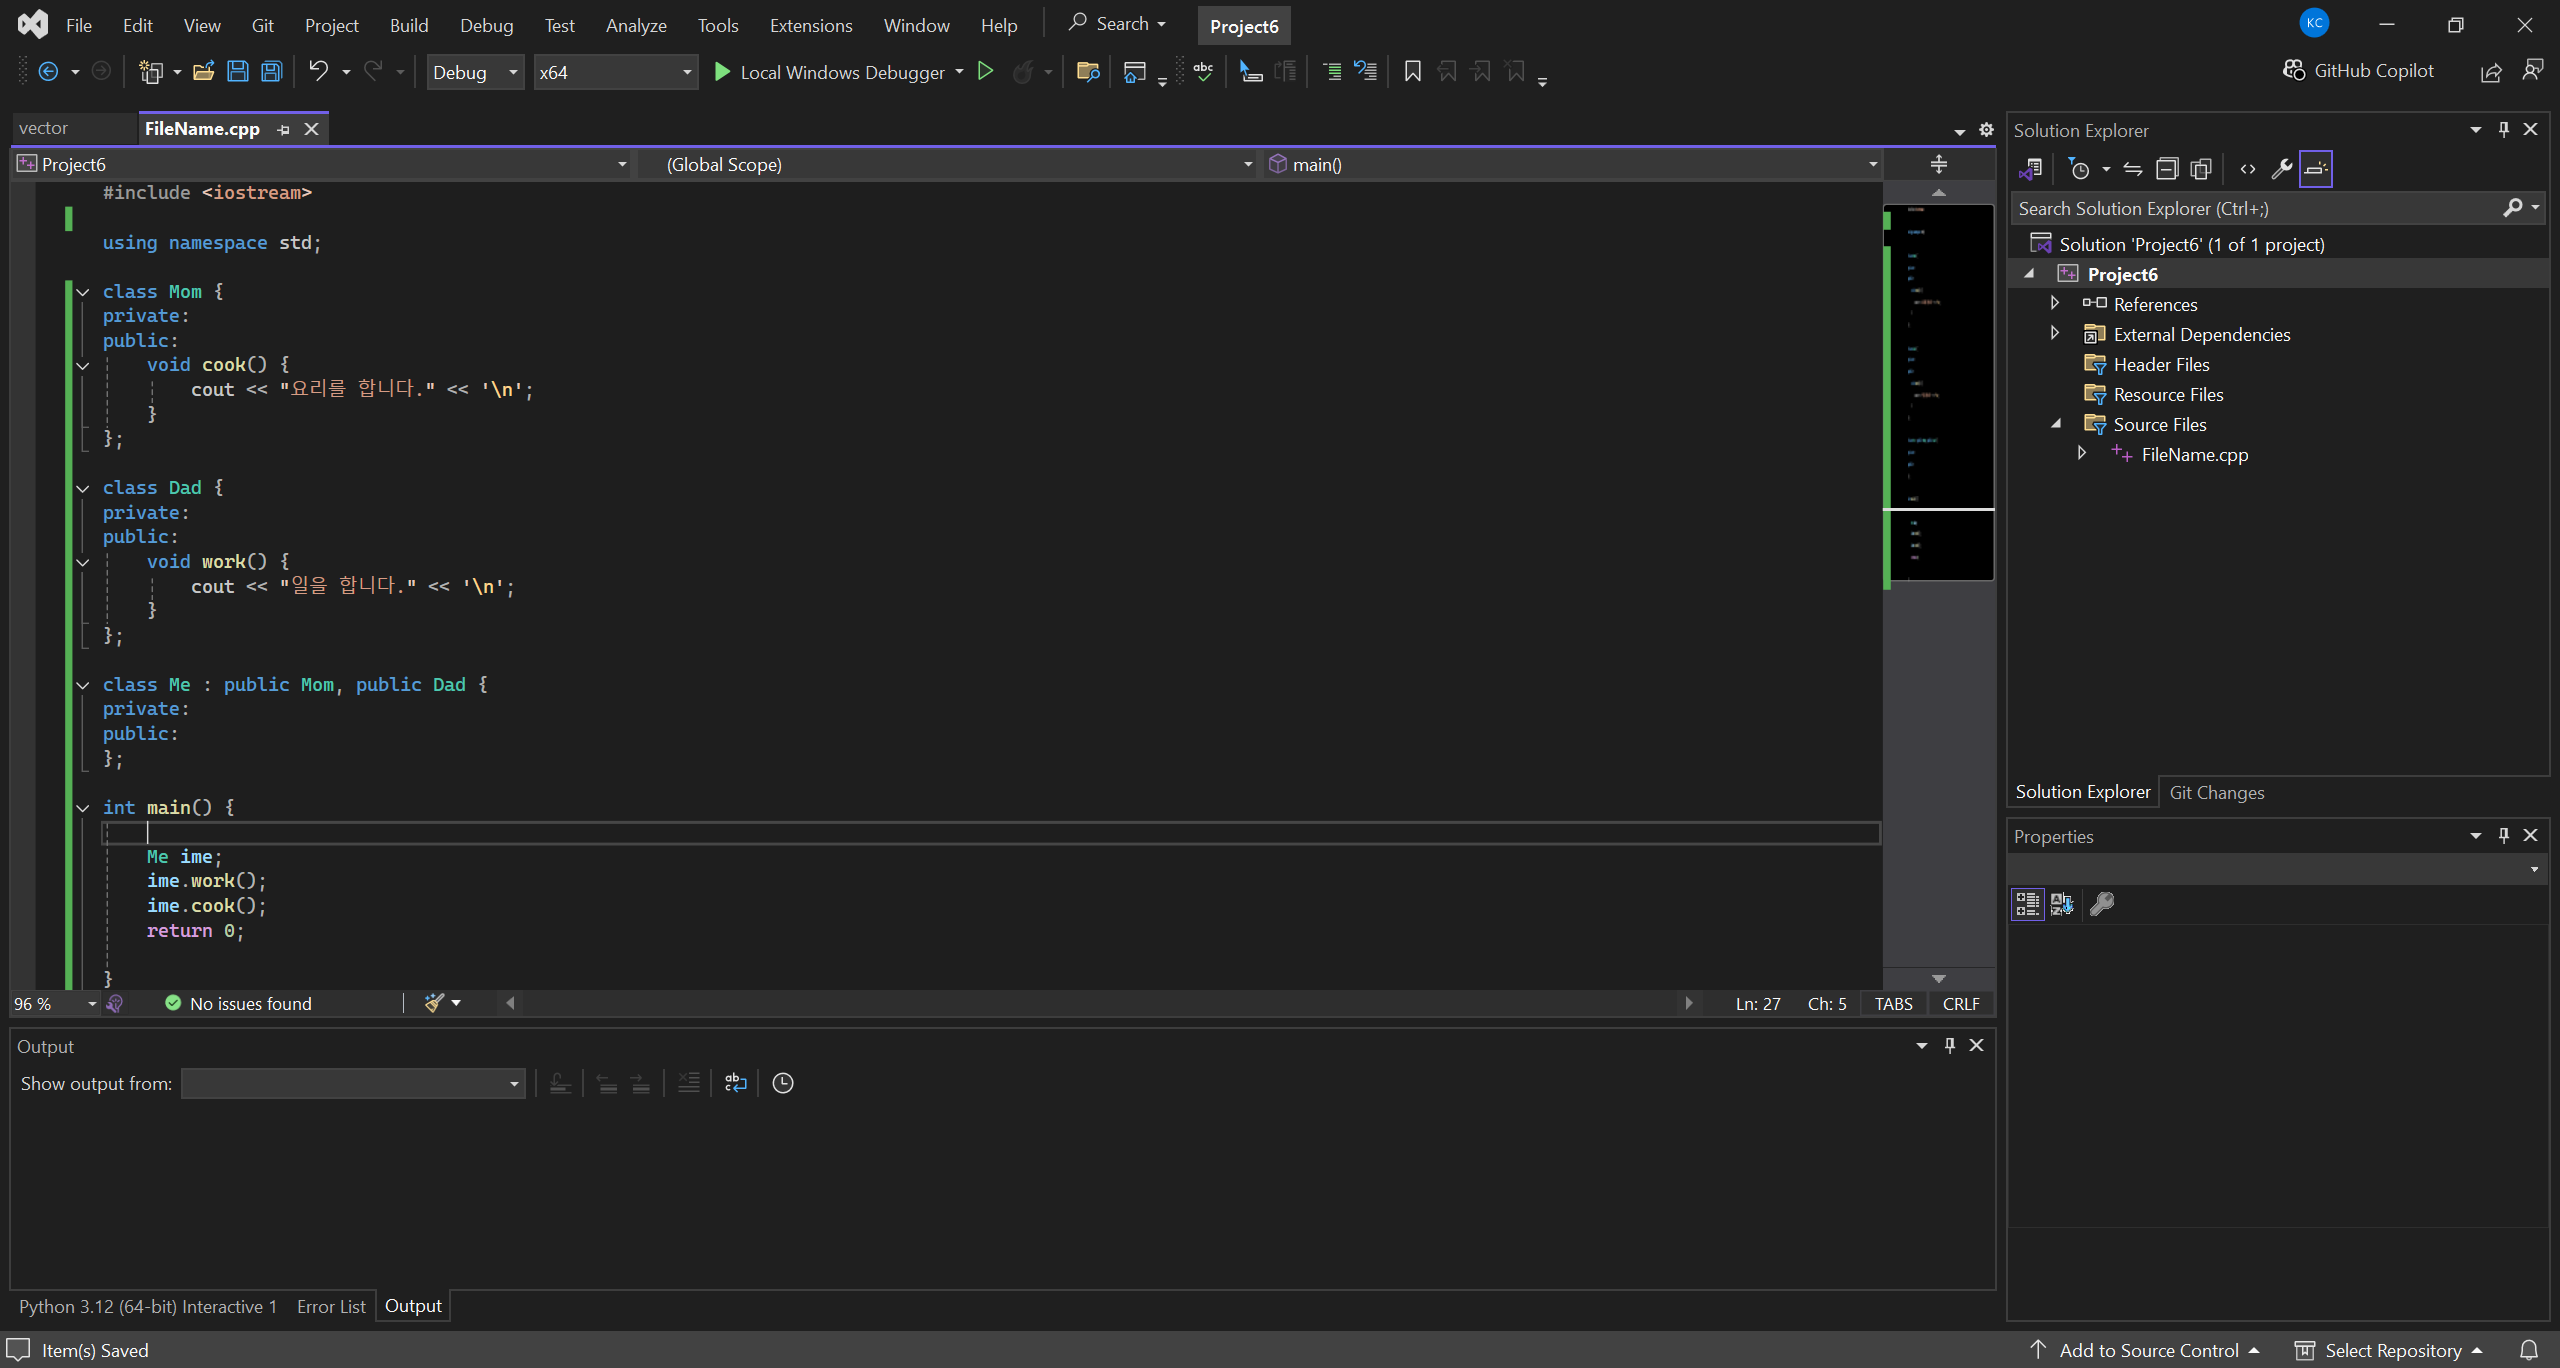Collapse the class Mom code block
The width and height of the screenshot is (2560, 1368).
point(83,292)
